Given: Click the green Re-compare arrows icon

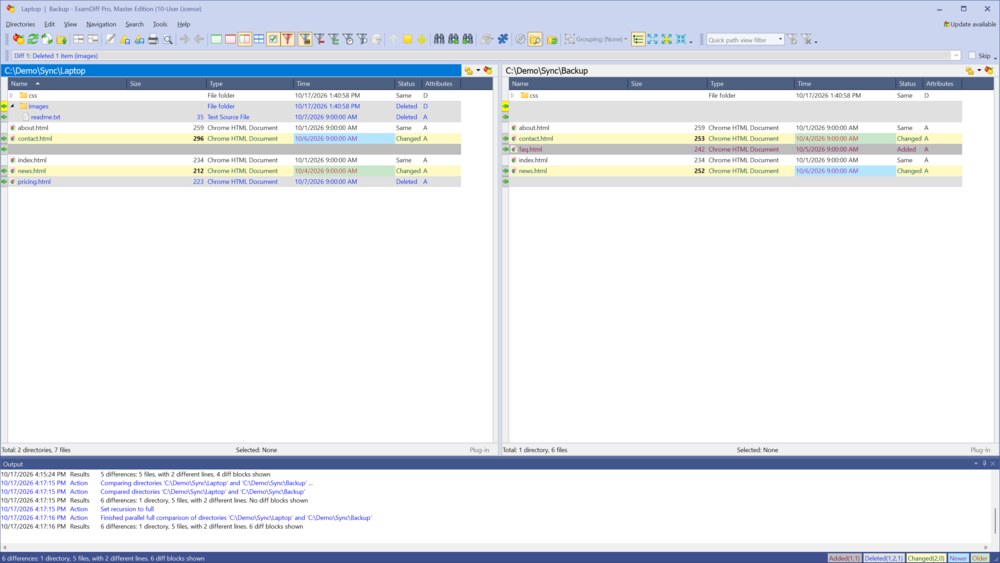Looking at the screenshot, I should pyautogui.click(x=33, y=40).
